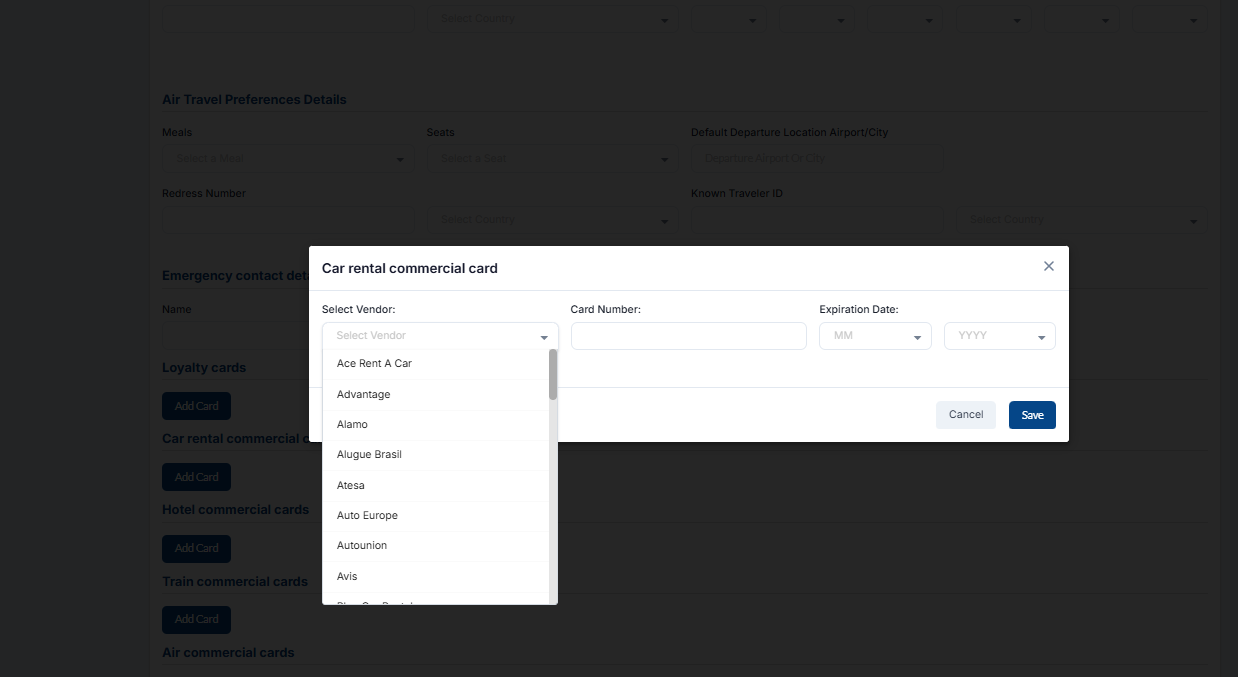The width and height of the screenshot is (1238, 677).
Task: Click the Cancel button
Action: coord(966,415)
